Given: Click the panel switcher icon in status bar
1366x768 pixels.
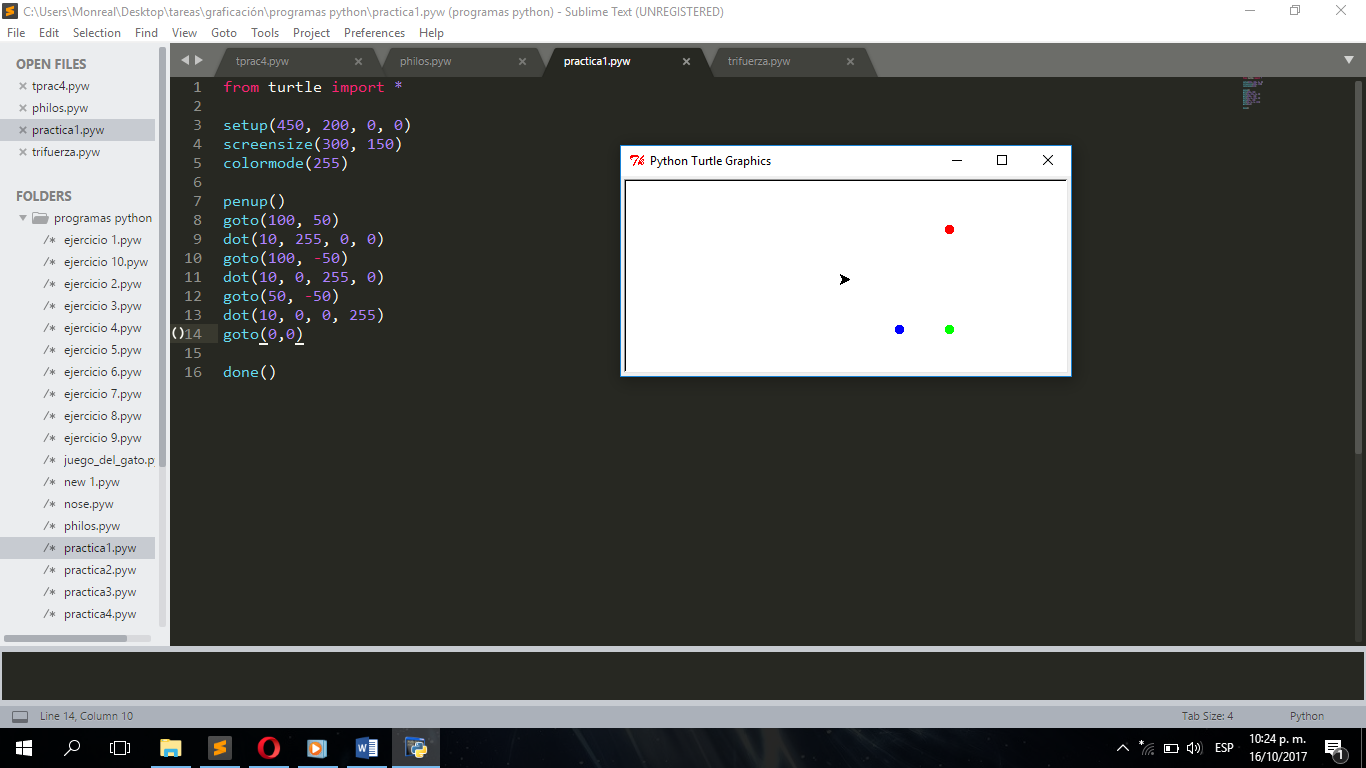Looking at the screenshot, I should click(19, 716).
